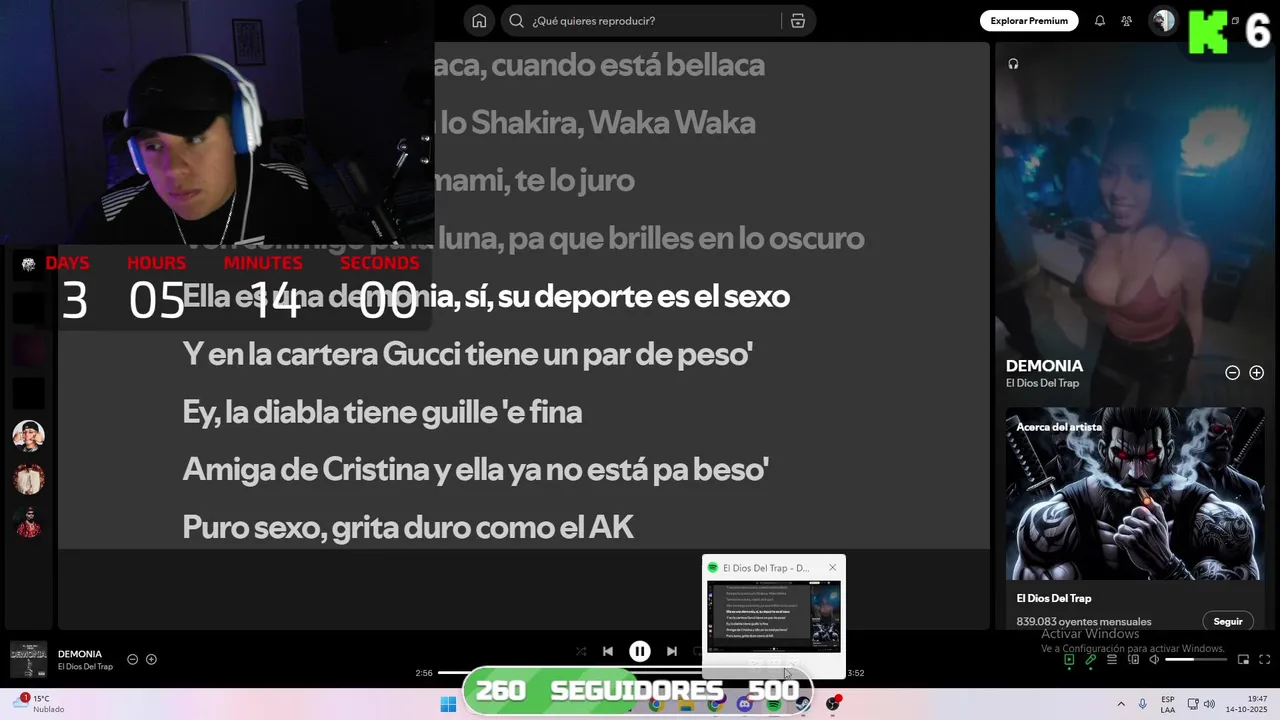Open Windows Start menu

(448, 705)
